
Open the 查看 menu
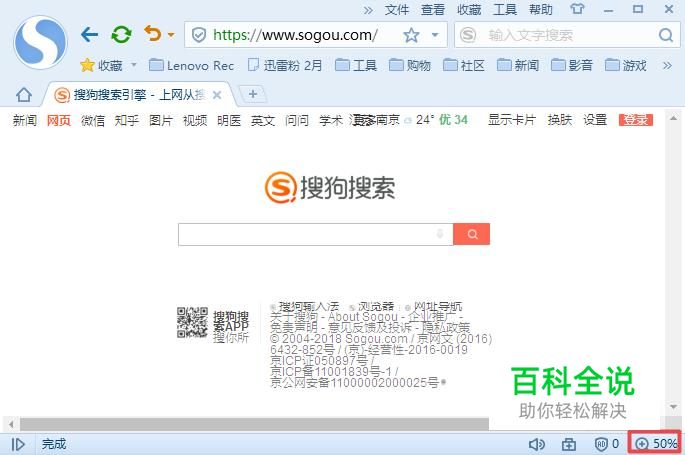point(432,10)
